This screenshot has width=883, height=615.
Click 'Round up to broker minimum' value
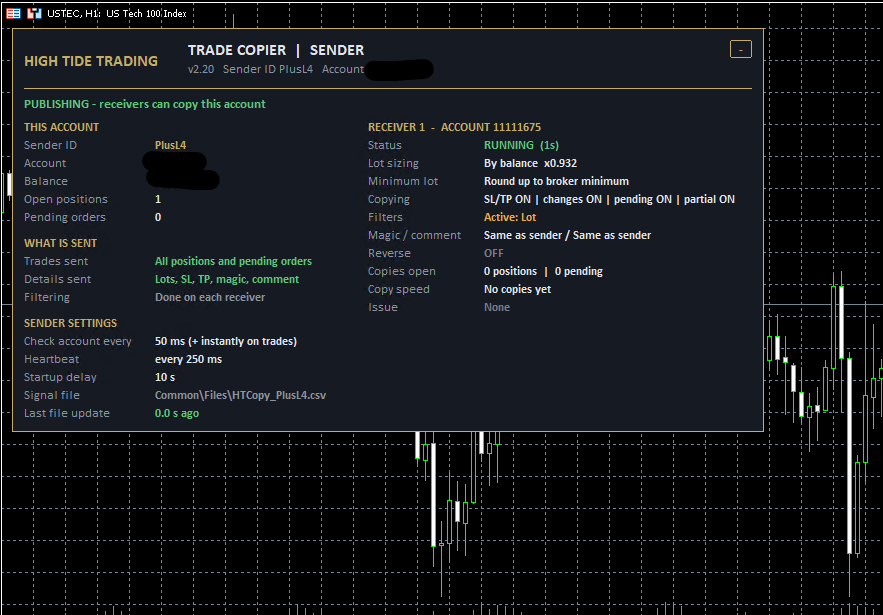tap(556, 181)
